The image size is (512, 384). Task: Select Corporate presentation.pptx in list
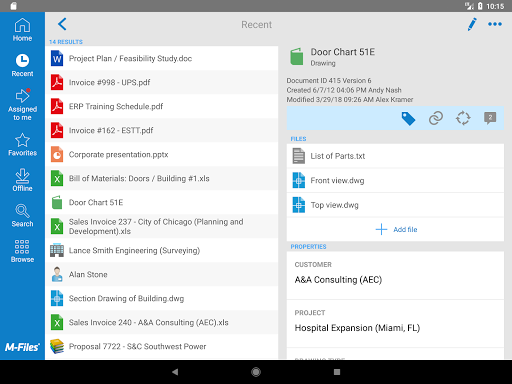pyautogui.click(x=162, y=154)
